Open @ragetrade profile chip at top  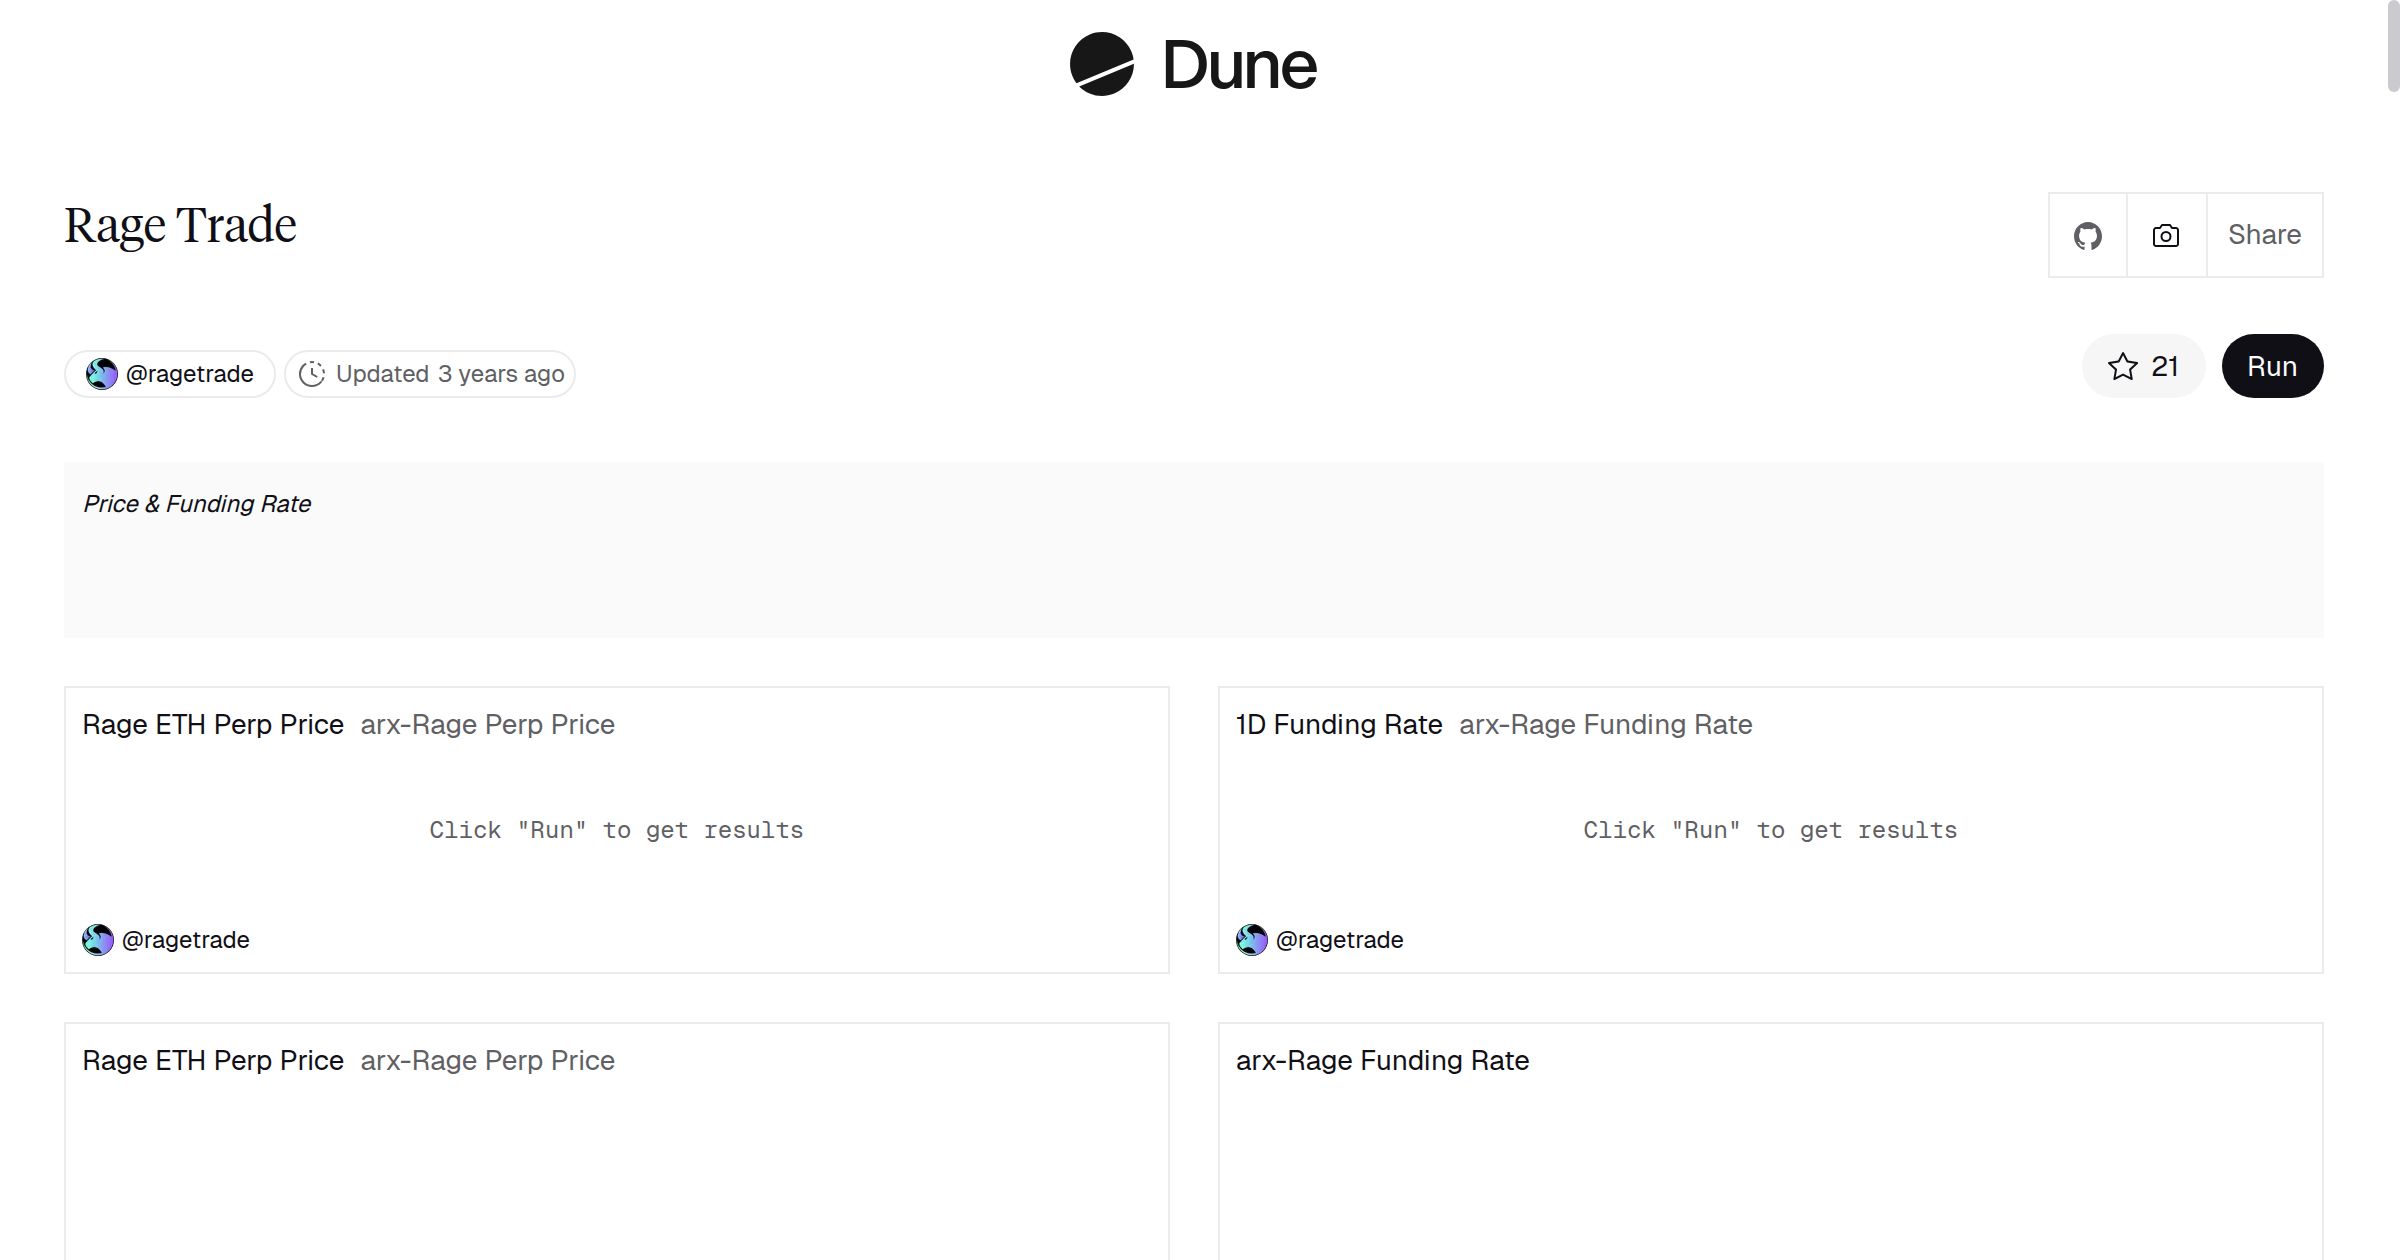point(189,374)
